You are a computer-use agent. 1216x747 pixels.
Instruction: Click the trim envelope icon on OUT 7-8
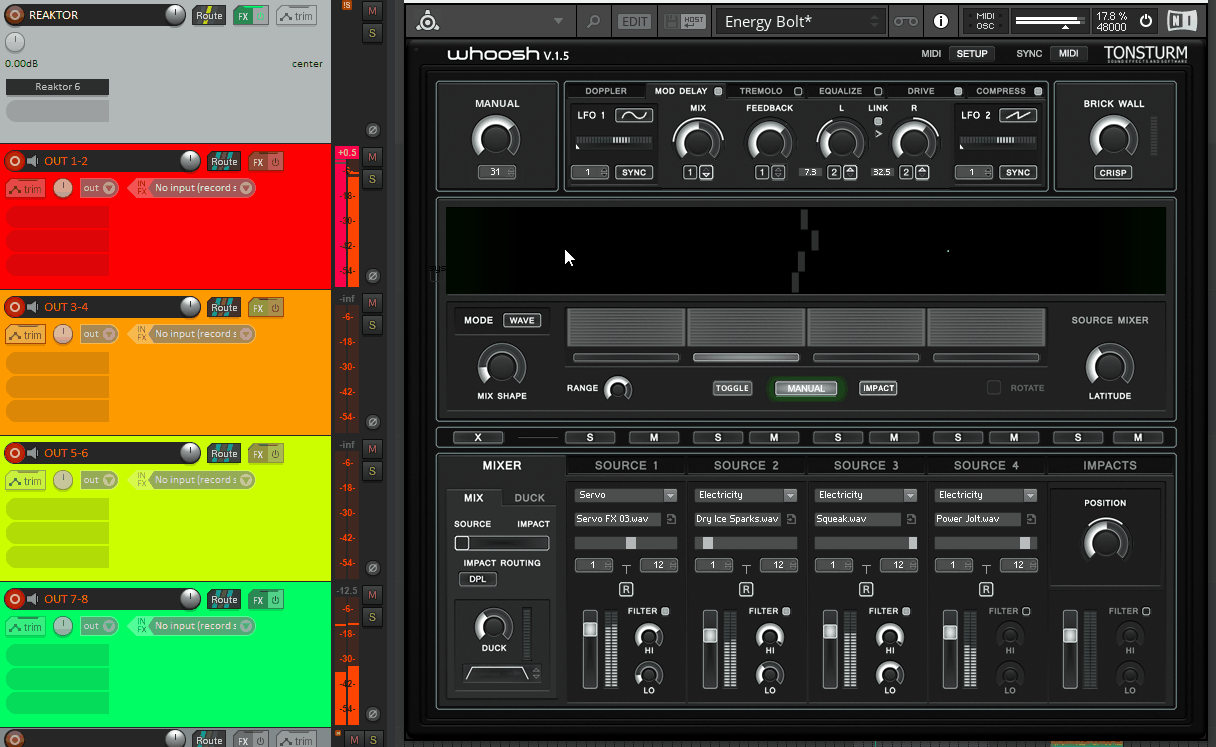pos(26,626)
